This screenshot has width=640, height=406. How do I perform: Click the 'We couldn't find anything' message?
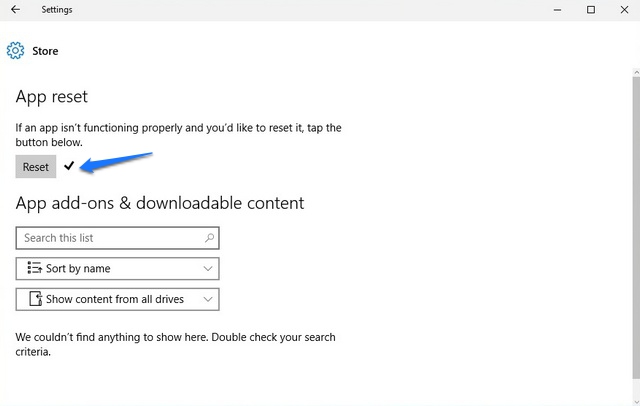(x=176, y=344)
